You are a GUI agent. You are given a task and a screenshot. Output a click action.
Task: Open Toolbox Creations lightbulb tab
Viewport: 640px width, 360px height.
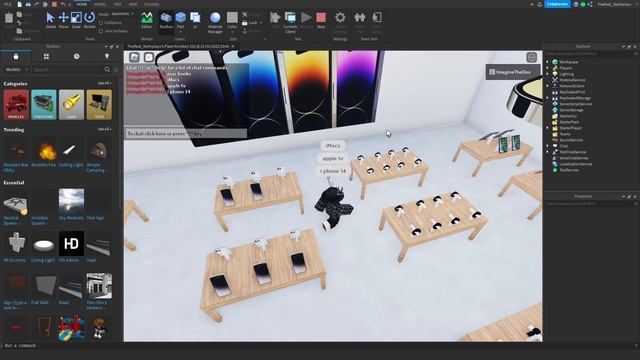click(107, 56)
